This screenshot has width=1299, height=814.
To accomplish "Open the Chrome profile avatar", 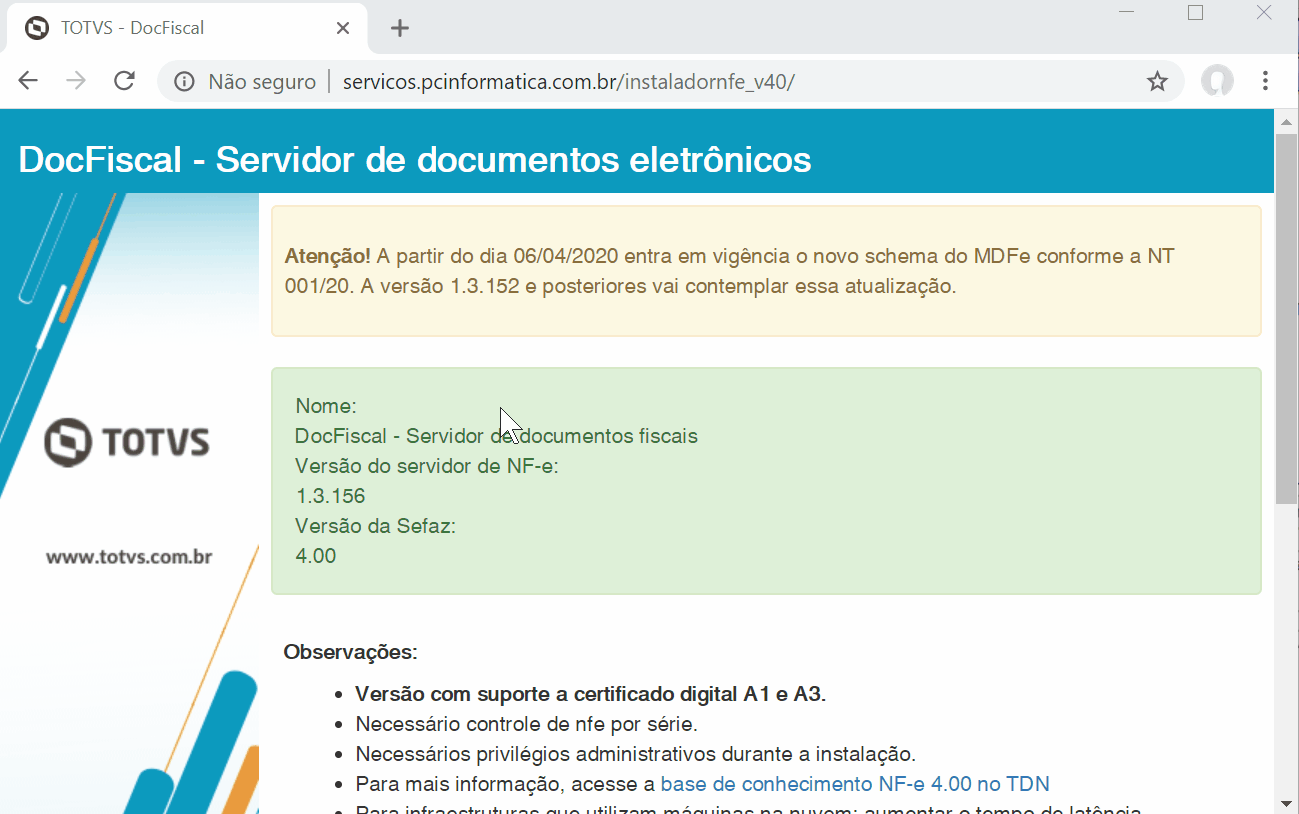I will point(1217,81).
